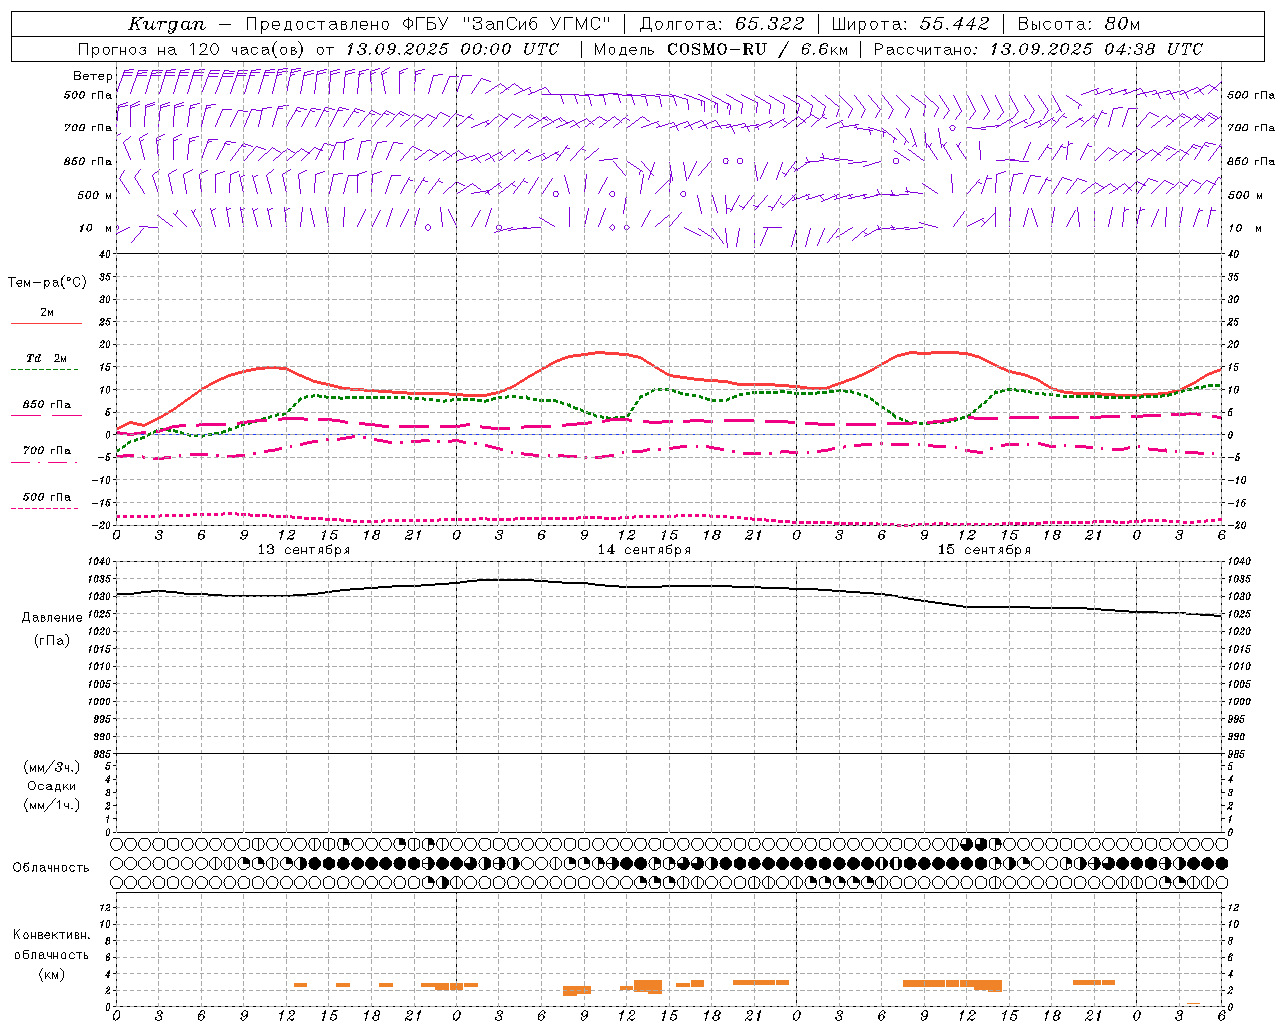
Task: Select the Прогноз на 120 часа(ов) text
Action: [x=193, y=49]
